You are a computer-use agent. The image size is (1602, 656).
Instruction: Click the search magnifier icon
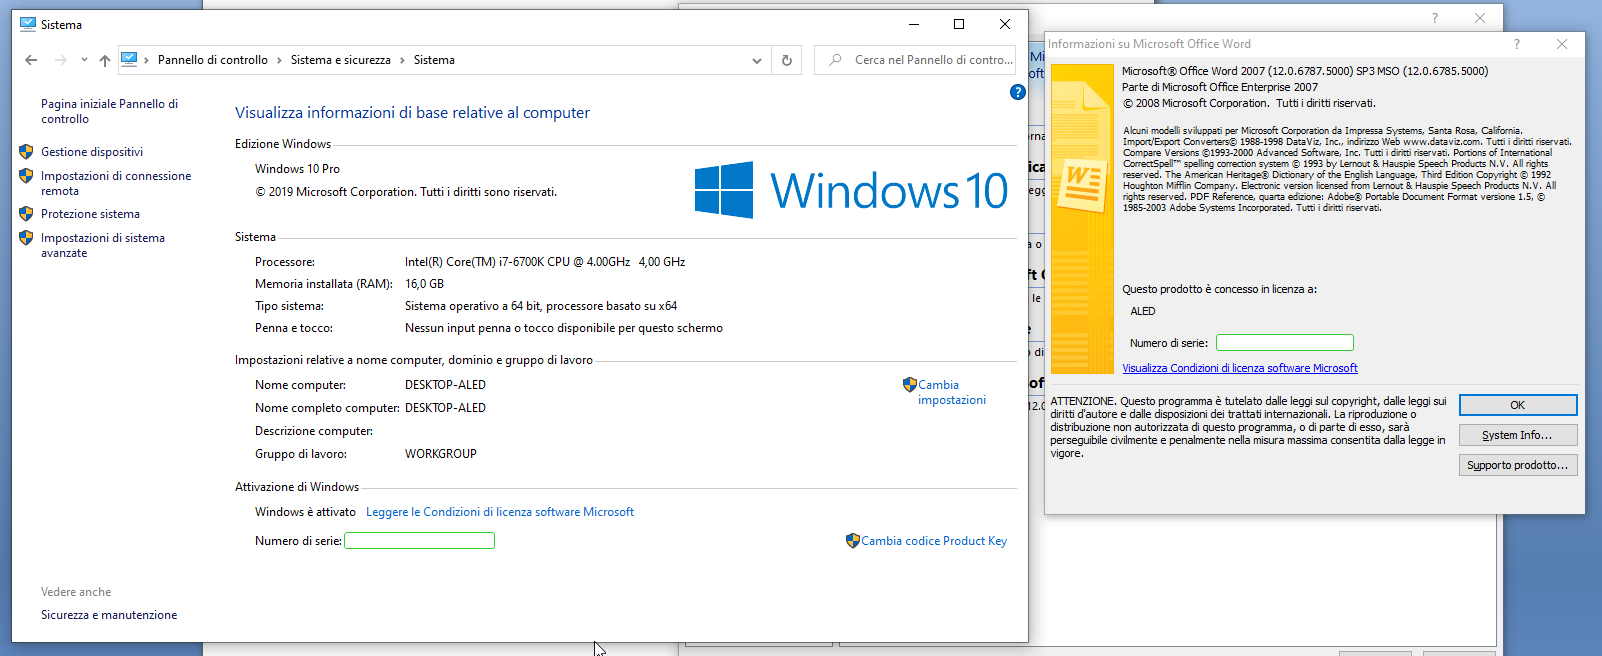pyautogui.click(x=835, y=60)
